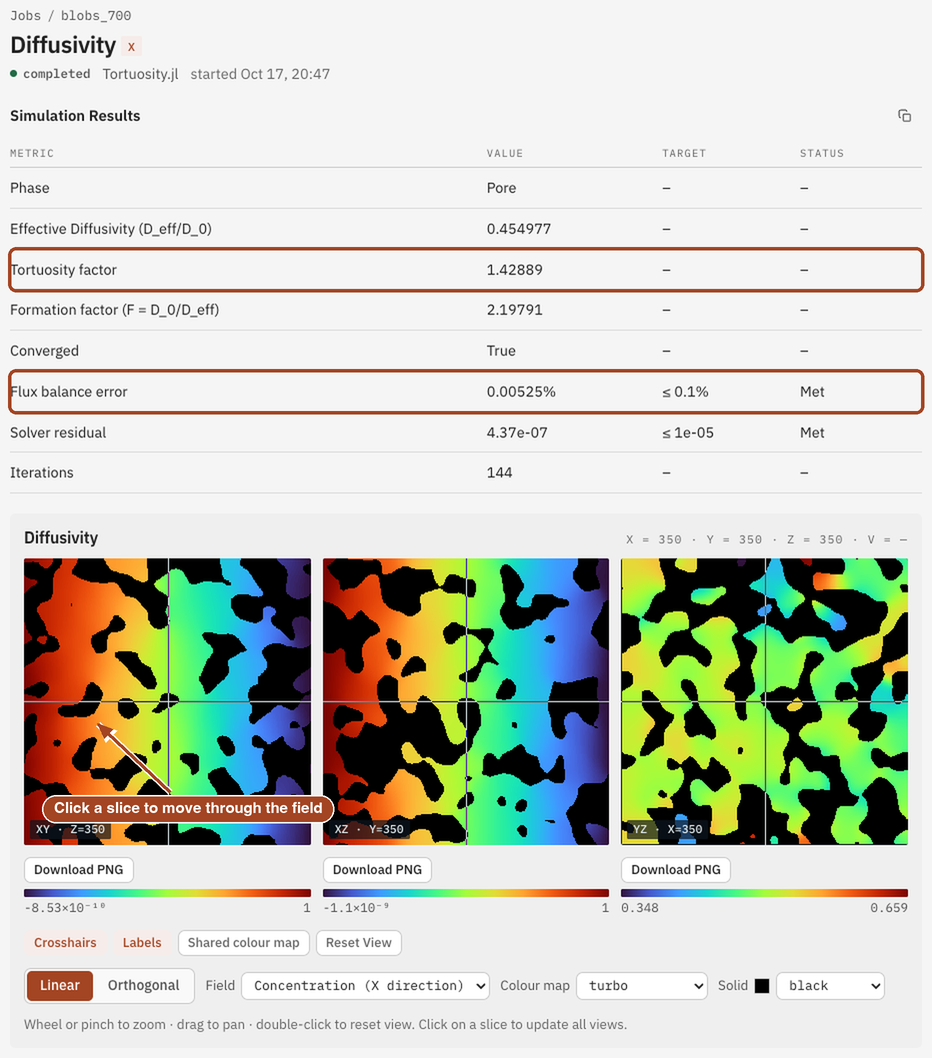Click the XY · Z=350 label on the slice
This screenshot has width=932, height=1058.
pyautogui.click(x=70, y=829)
